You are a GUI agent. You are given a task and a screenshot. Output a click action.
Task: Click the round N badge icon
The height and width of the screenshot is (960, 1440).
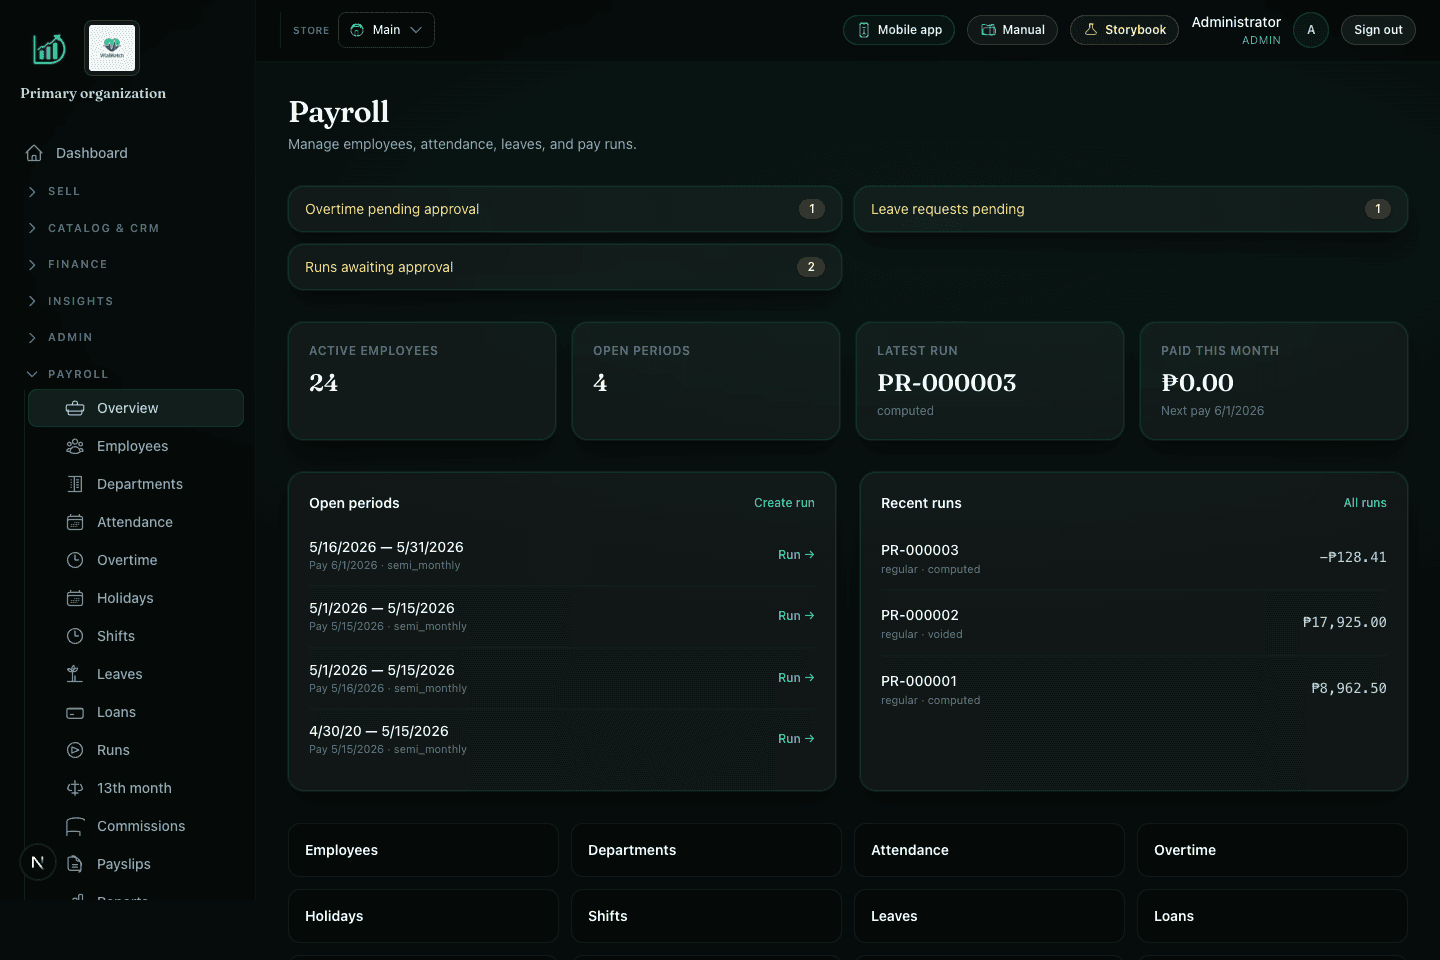(38, 862)
